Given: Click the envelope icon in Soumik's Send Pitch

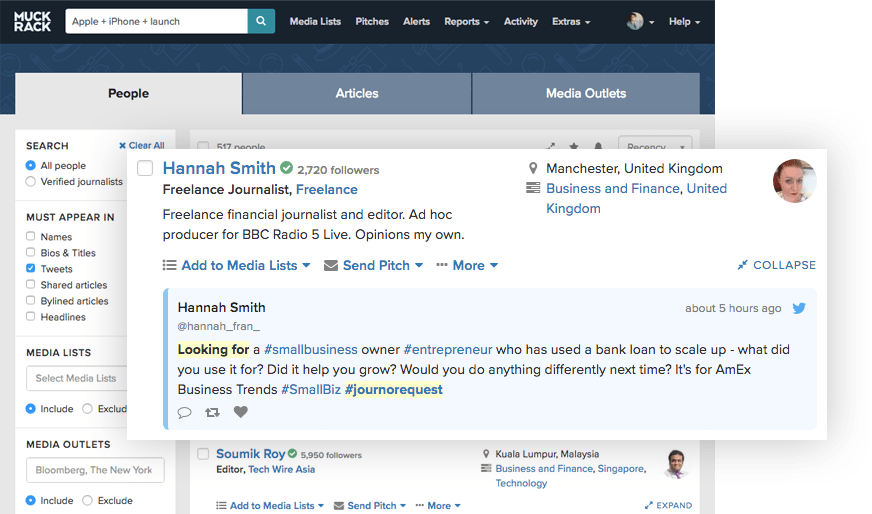Looking at the screenshot, I should (x=339, y=506).
